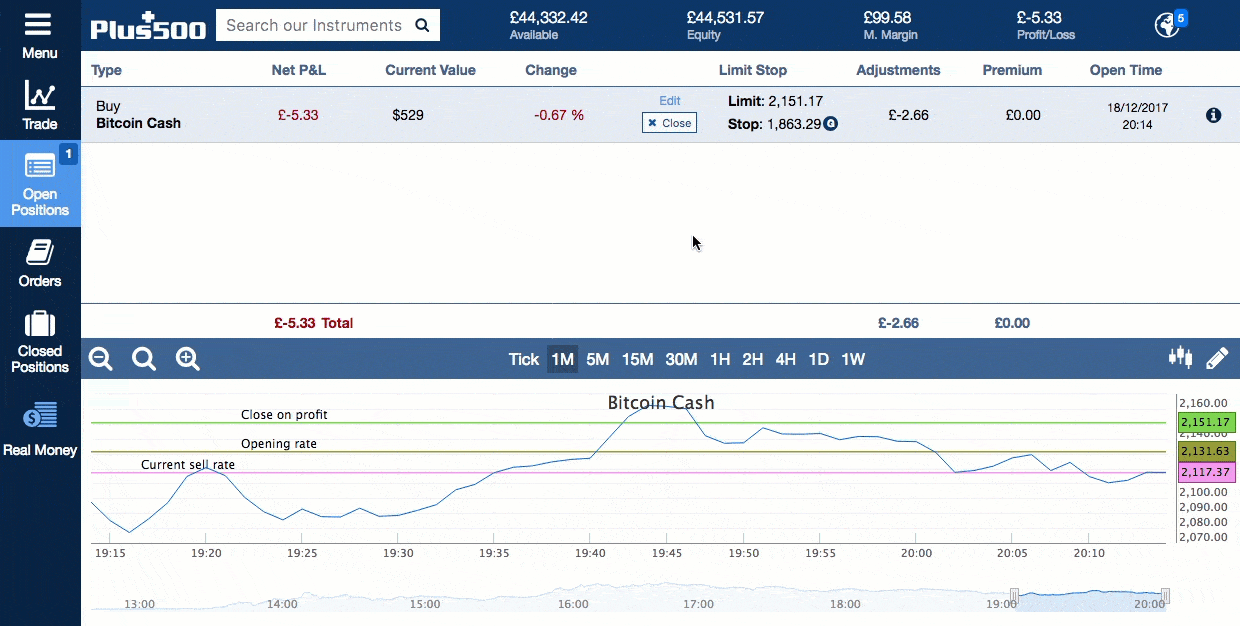1240x626 pixels.
Task: Select the 1W chart interval
Action: [x=853, y=359]
